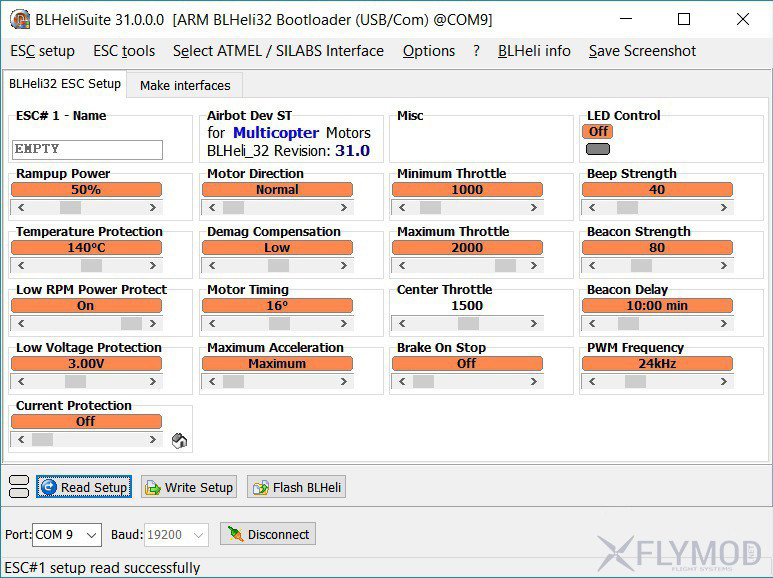This screenshot has height=578, width=773.
Task: Click right arrow of Demag Compensation slider
Action: pyautogui.click(x=344, y=265)
